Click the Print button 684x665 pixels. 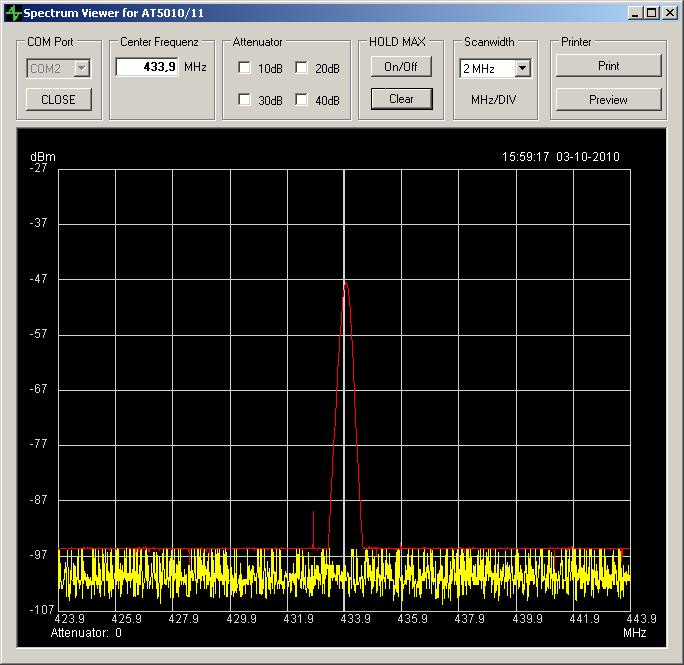(609, 66)
